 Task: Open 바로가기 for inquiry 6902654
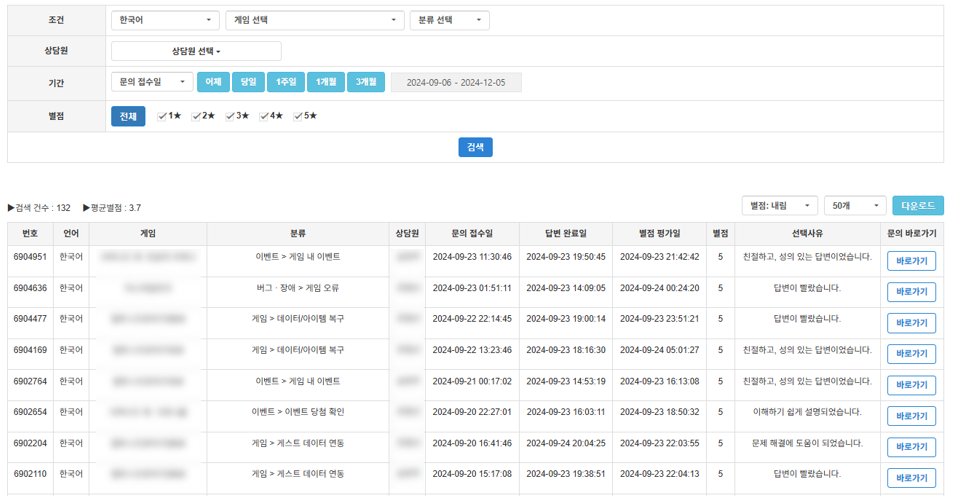[911, 416]
